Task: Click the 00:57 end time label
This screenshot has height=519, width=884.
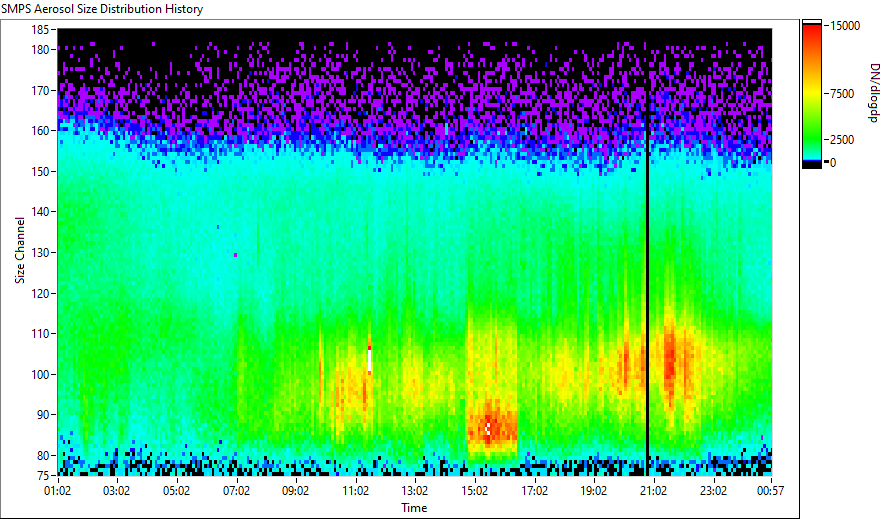Action: coord(770,491)
